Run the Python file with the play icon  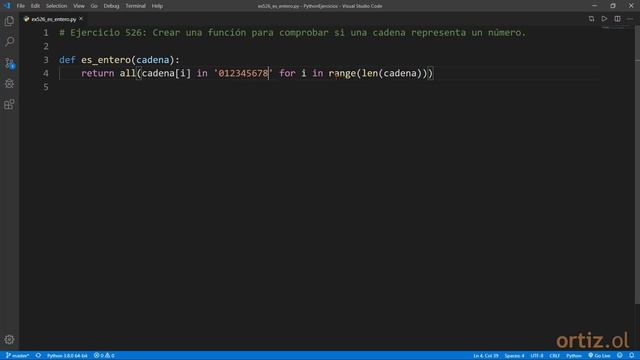604,19
